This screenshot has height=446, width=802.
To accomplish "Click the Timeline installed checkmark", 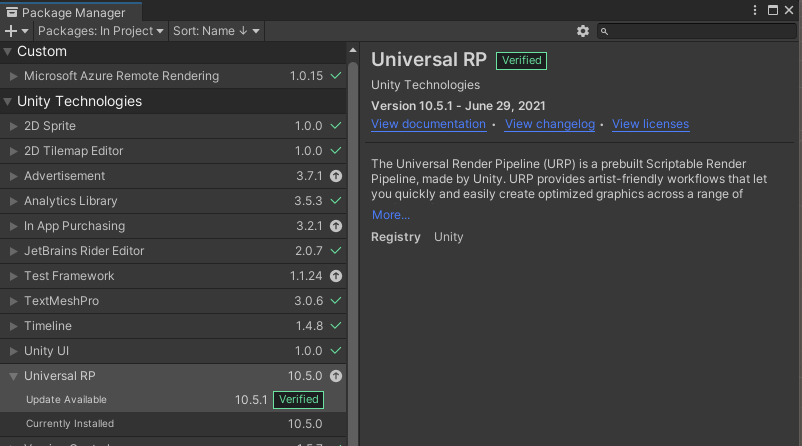I will [x=336, y=326].
